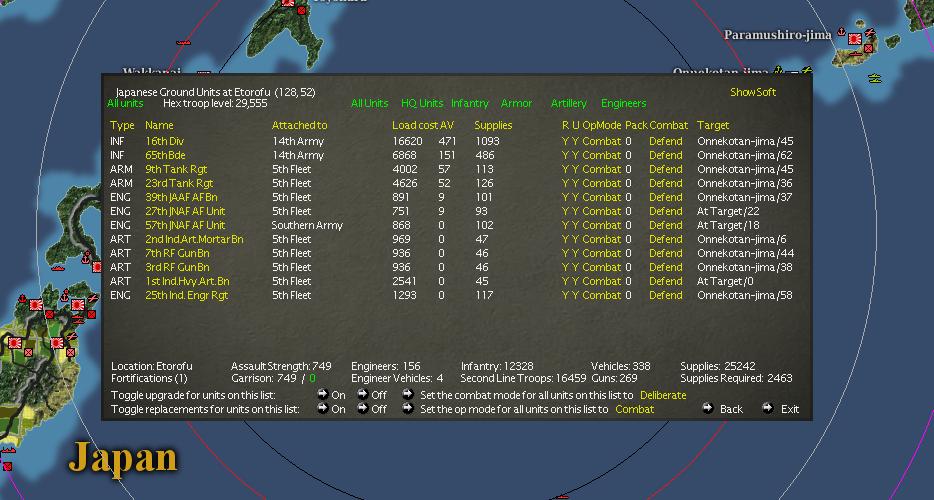Toggle upgrade (U) flag for 9th Tank Rgt
934x500 pixels.
click(x=575, y=169)
